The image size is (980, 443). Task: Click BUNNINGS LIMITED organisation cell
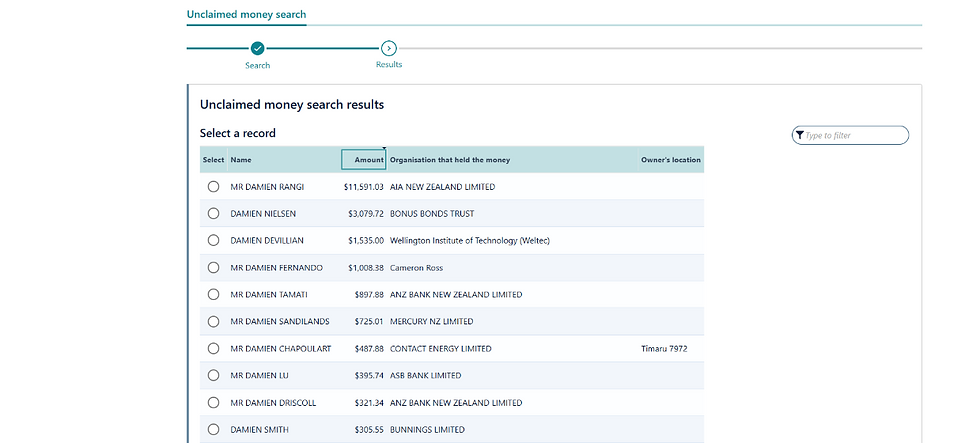pos(428,430)
